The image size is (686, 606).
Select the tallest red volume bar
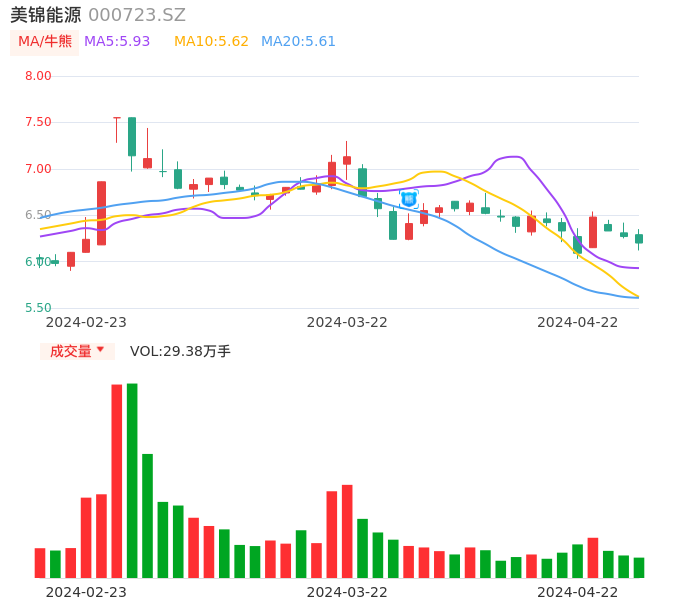tap(117, 480)
